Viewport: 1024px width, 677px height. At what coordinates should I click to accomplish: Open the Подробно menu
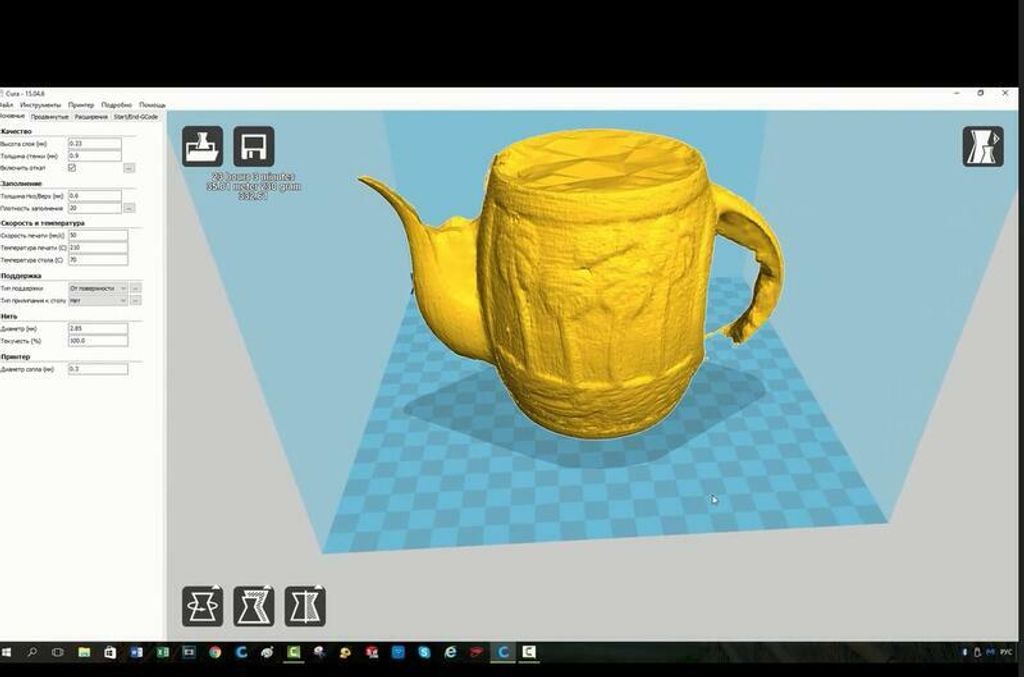point(117,104)
